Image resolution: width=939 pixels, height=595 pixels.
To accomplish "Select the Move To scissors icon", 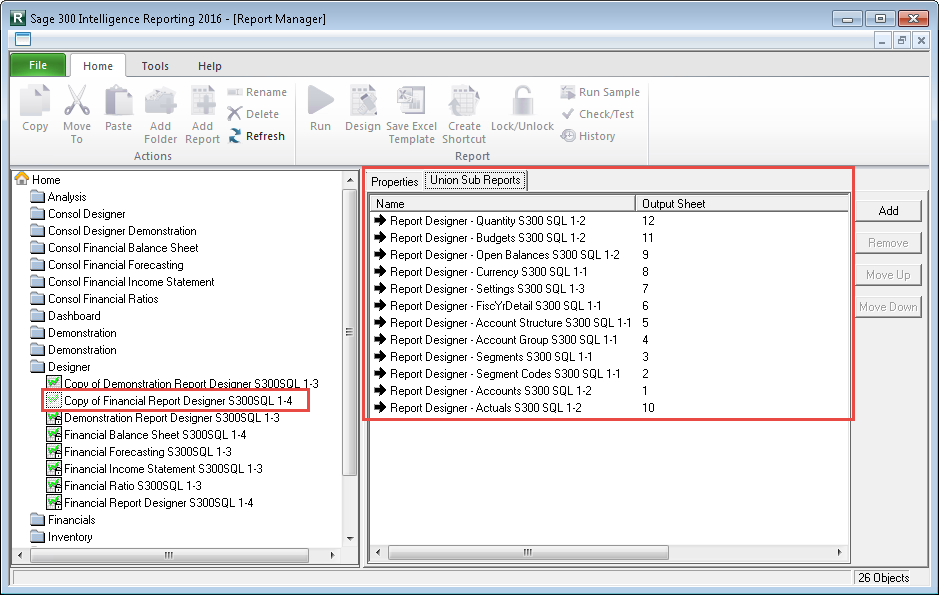I will [x=77, y=101].
